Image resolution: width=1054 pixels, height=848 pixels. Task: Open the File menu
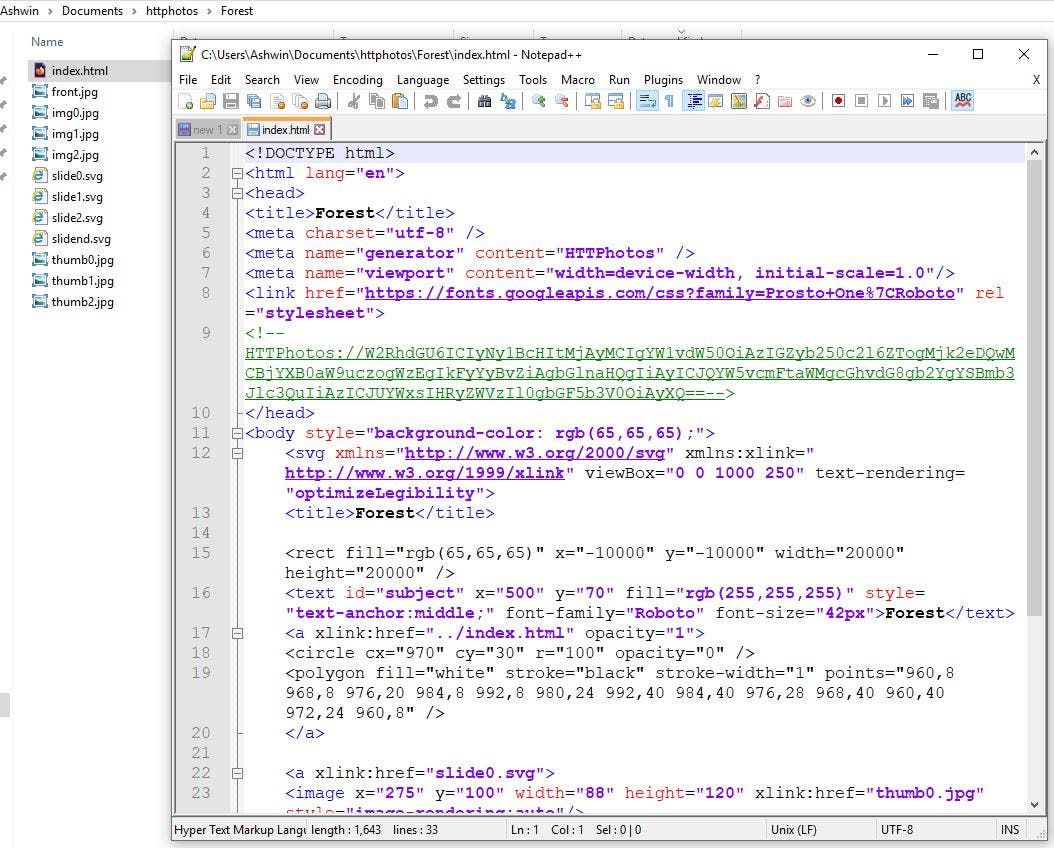188,80
